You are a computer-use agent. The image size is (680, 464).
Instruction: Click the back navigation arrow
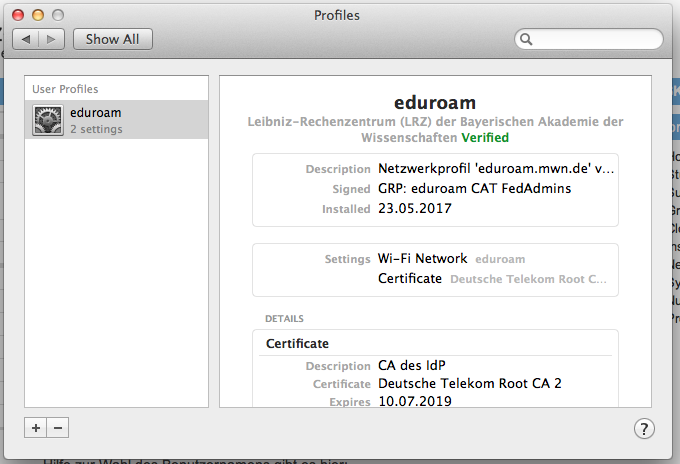(27, 39)
